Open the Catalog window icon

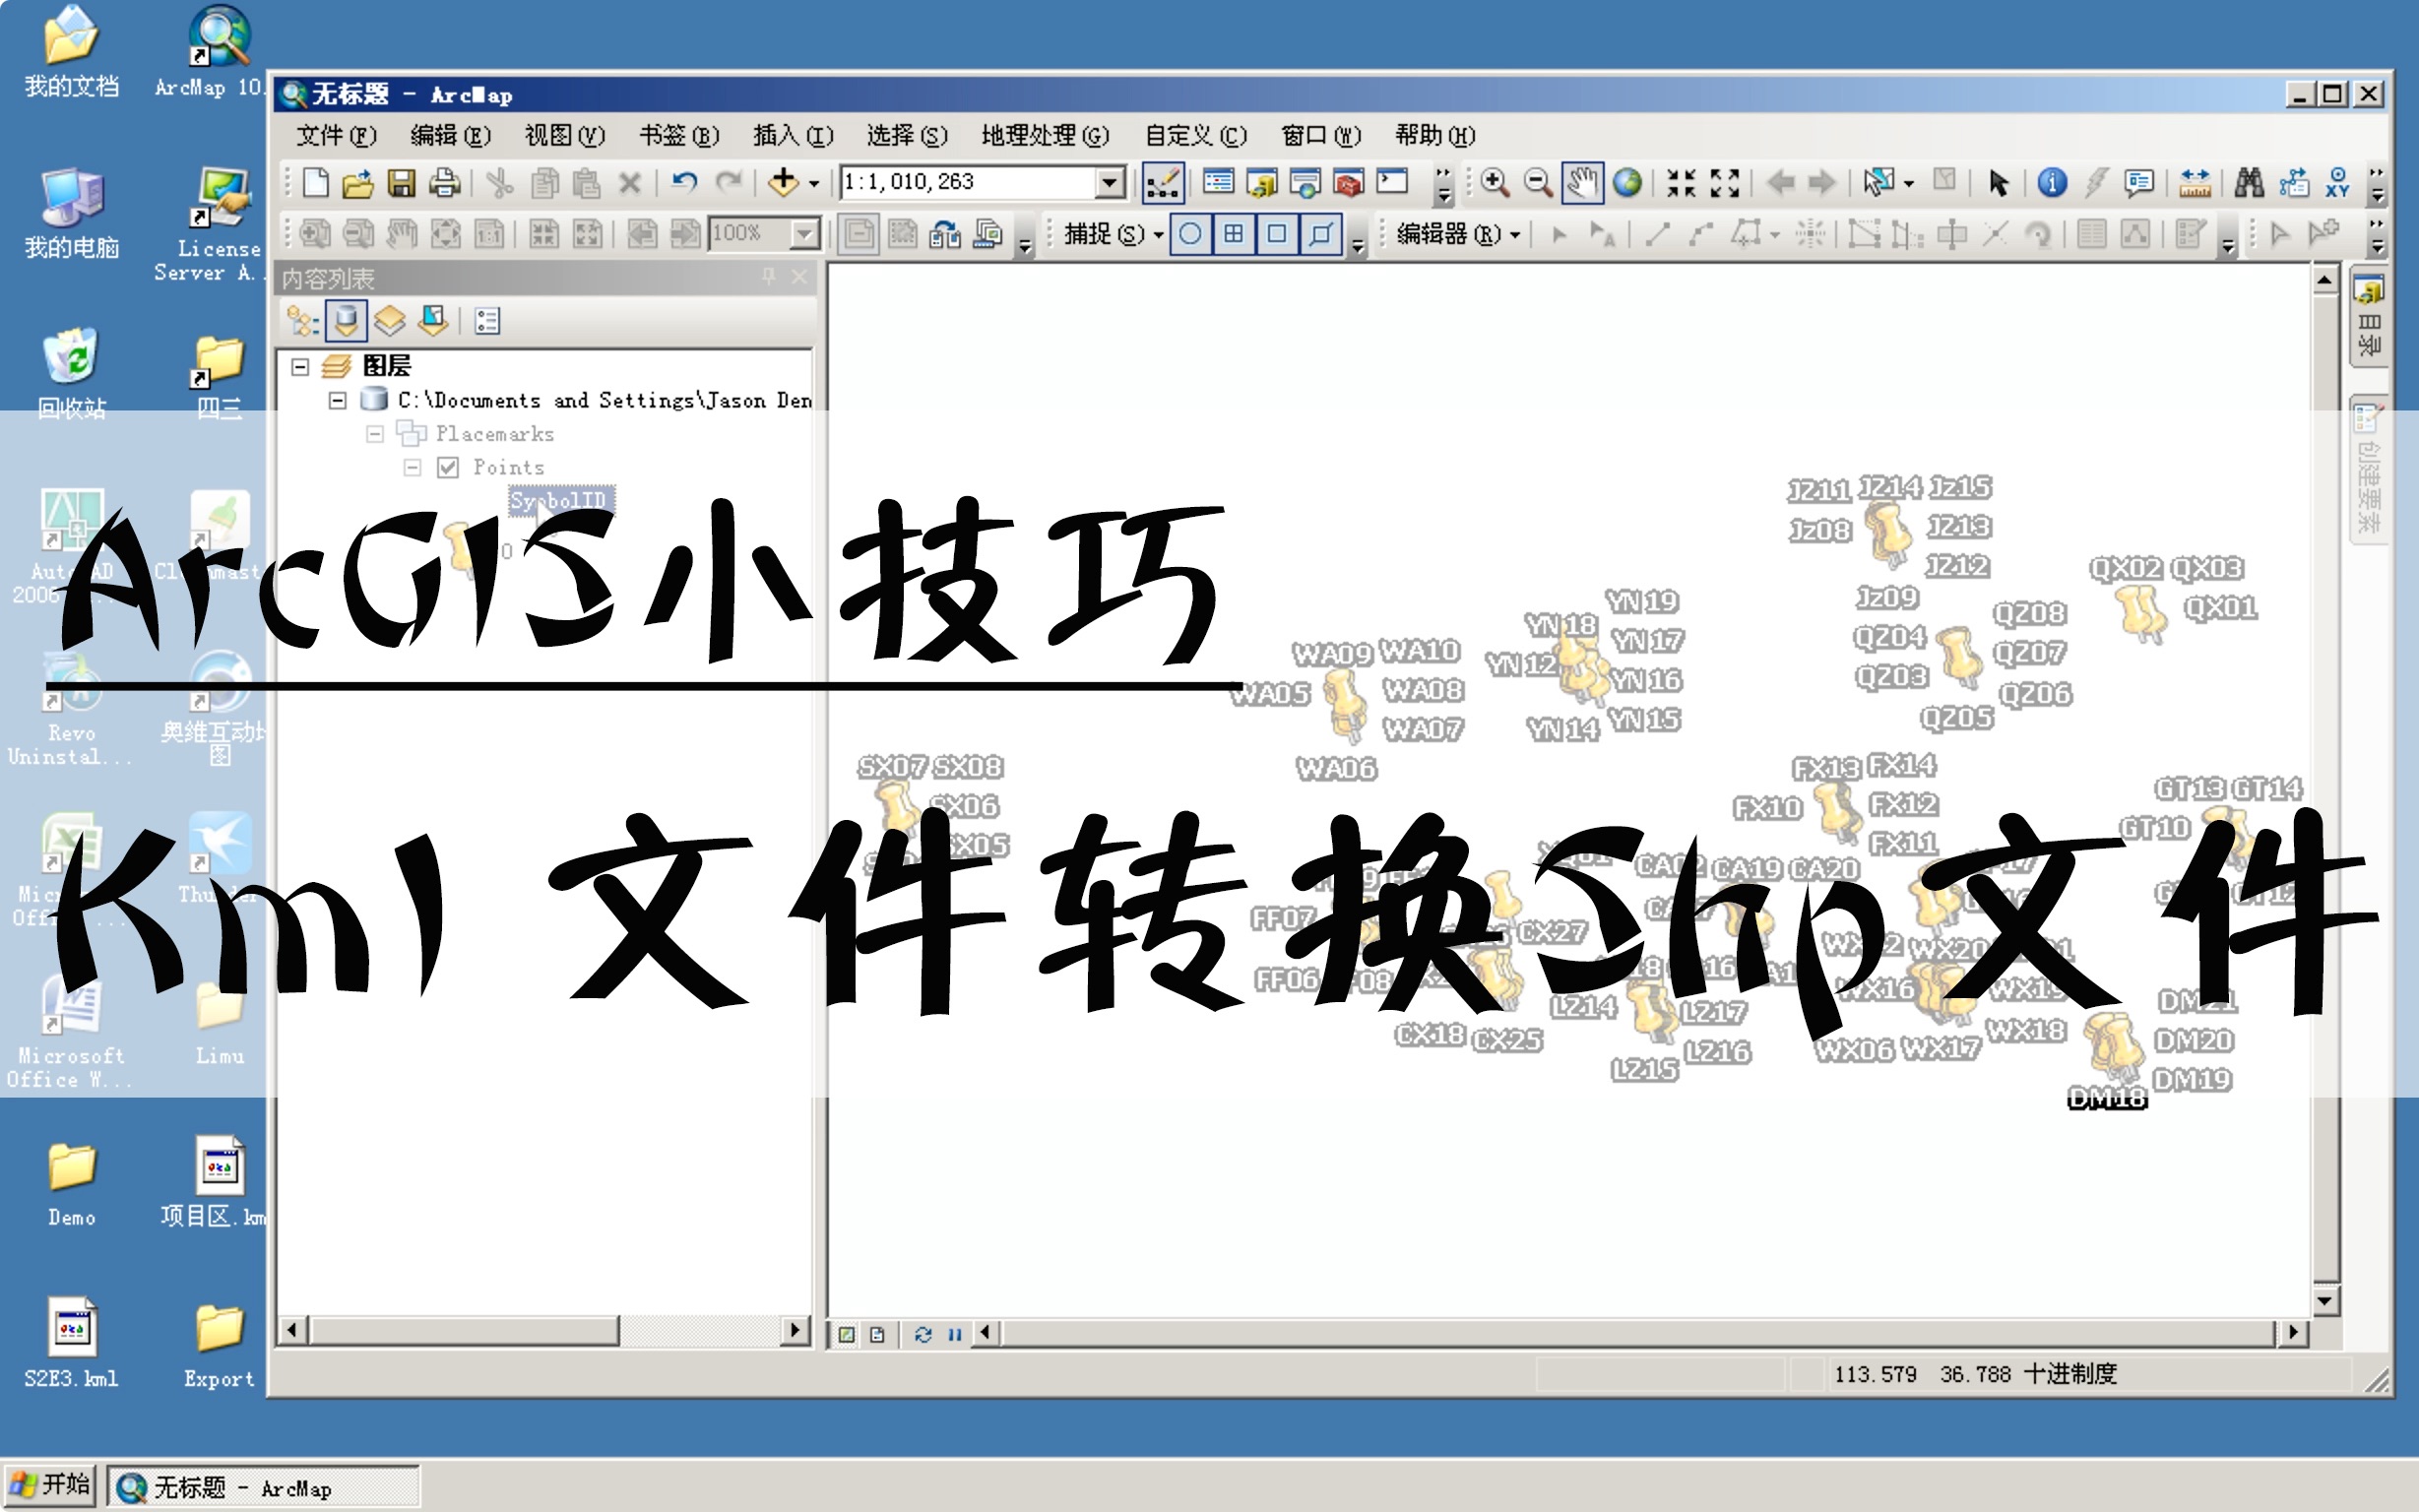coord(1262,182)
